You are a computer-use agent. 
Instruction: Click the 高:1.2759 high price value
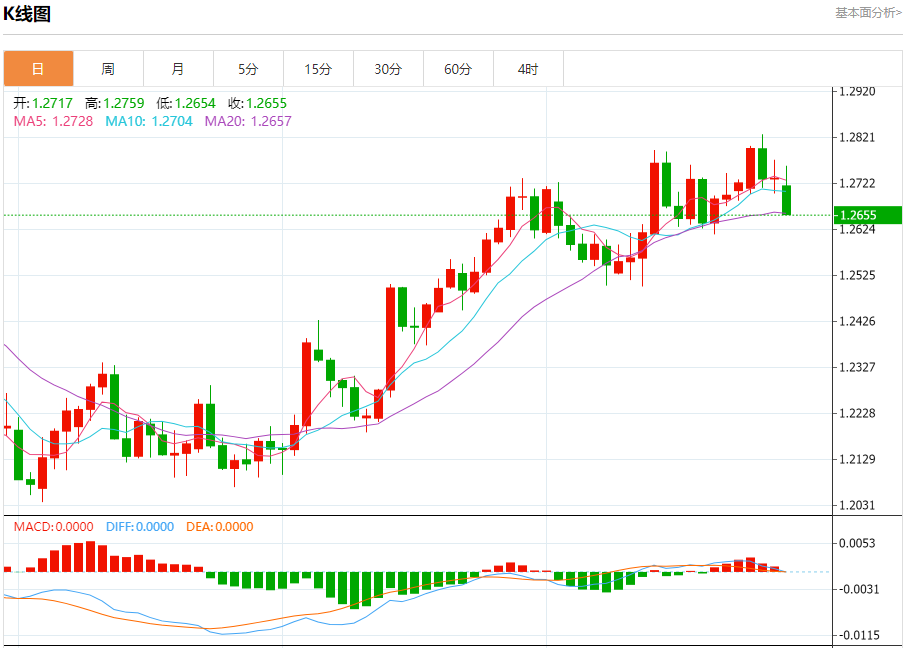click(115, 104)
